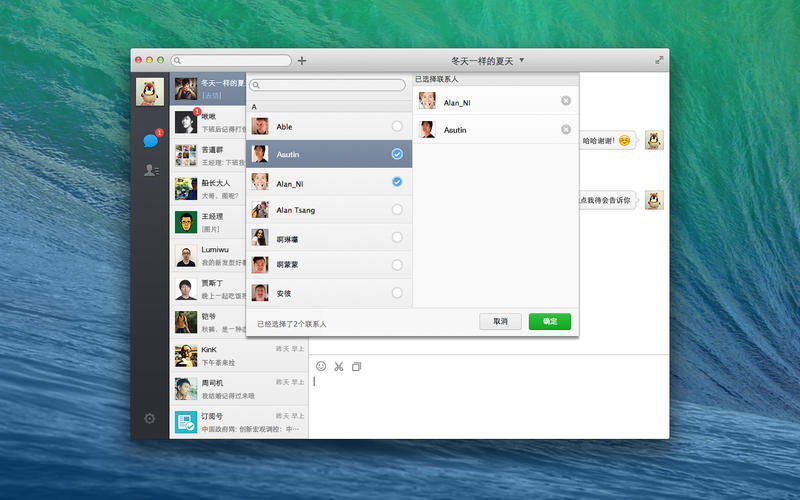The height and width of the screenshot is (500, 800).
Task: Click KinK's avatar in the chat list
Action: 186,356
